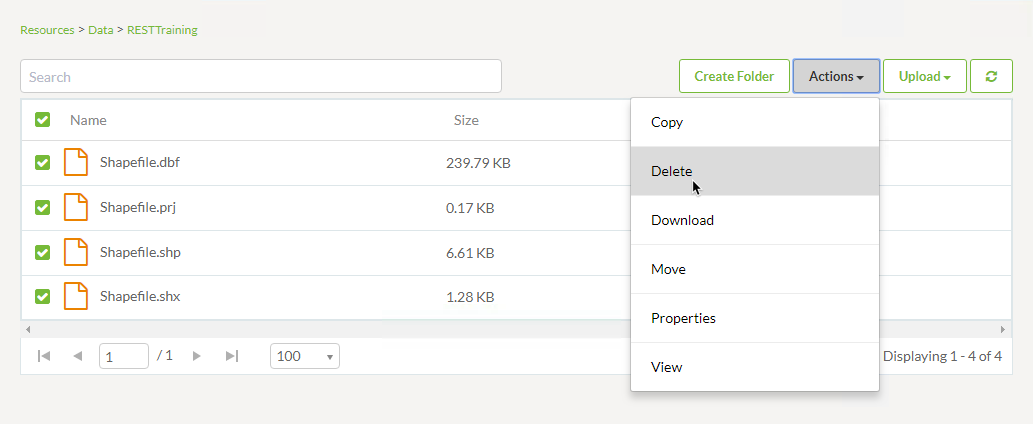This screenshot has height=424, width=1033.
Task: Click the refresh icon button
Action: (991, 76)
